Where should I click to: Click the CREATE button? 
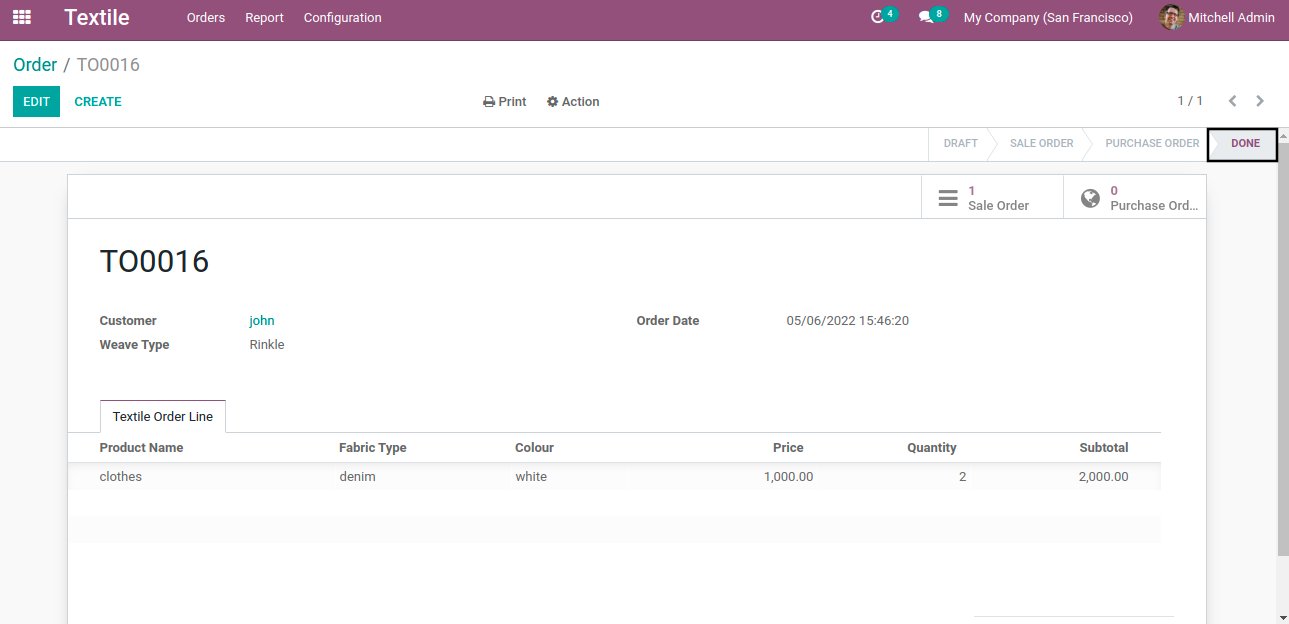pos(98,101)
